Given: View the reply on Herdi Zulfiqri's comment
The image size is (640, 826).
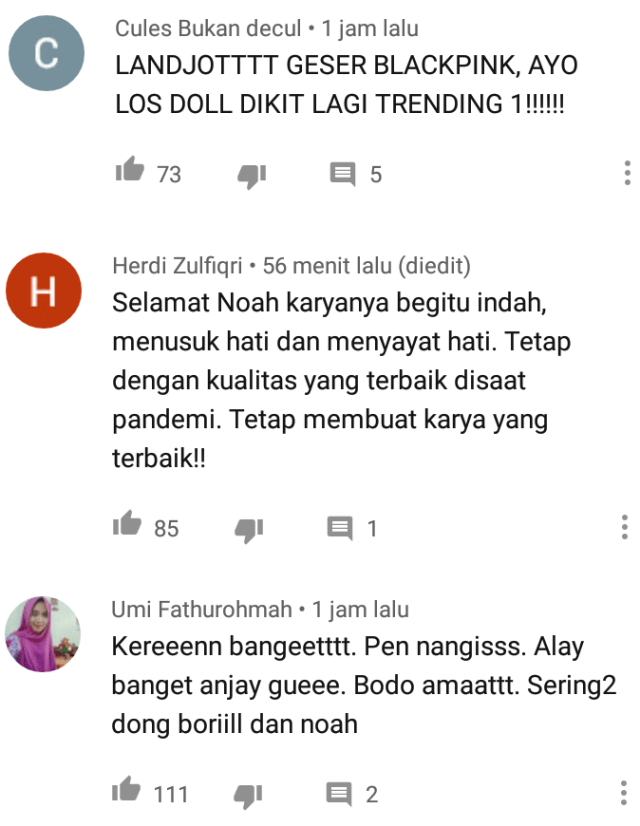Looking at the screenshot, I should [x=340, y=528].
